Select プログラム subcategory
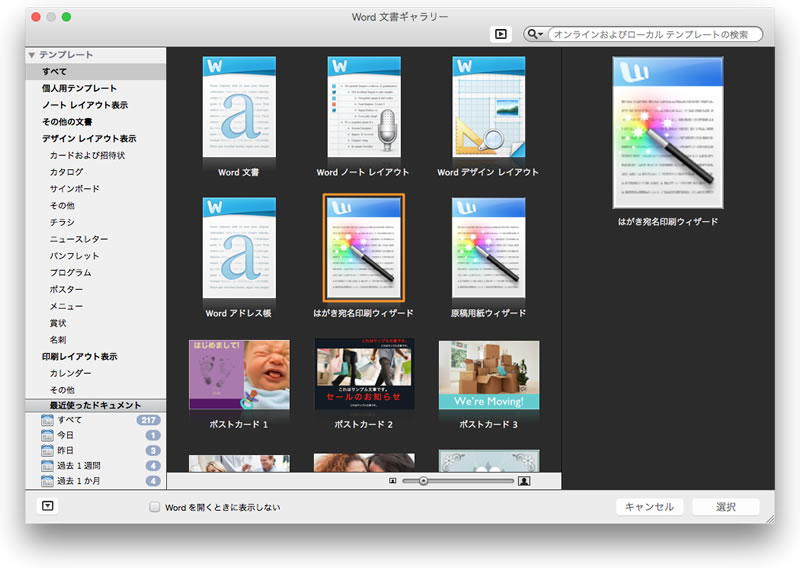The height and width of the screenshot is (568, 800). click(x=70, y=273)
